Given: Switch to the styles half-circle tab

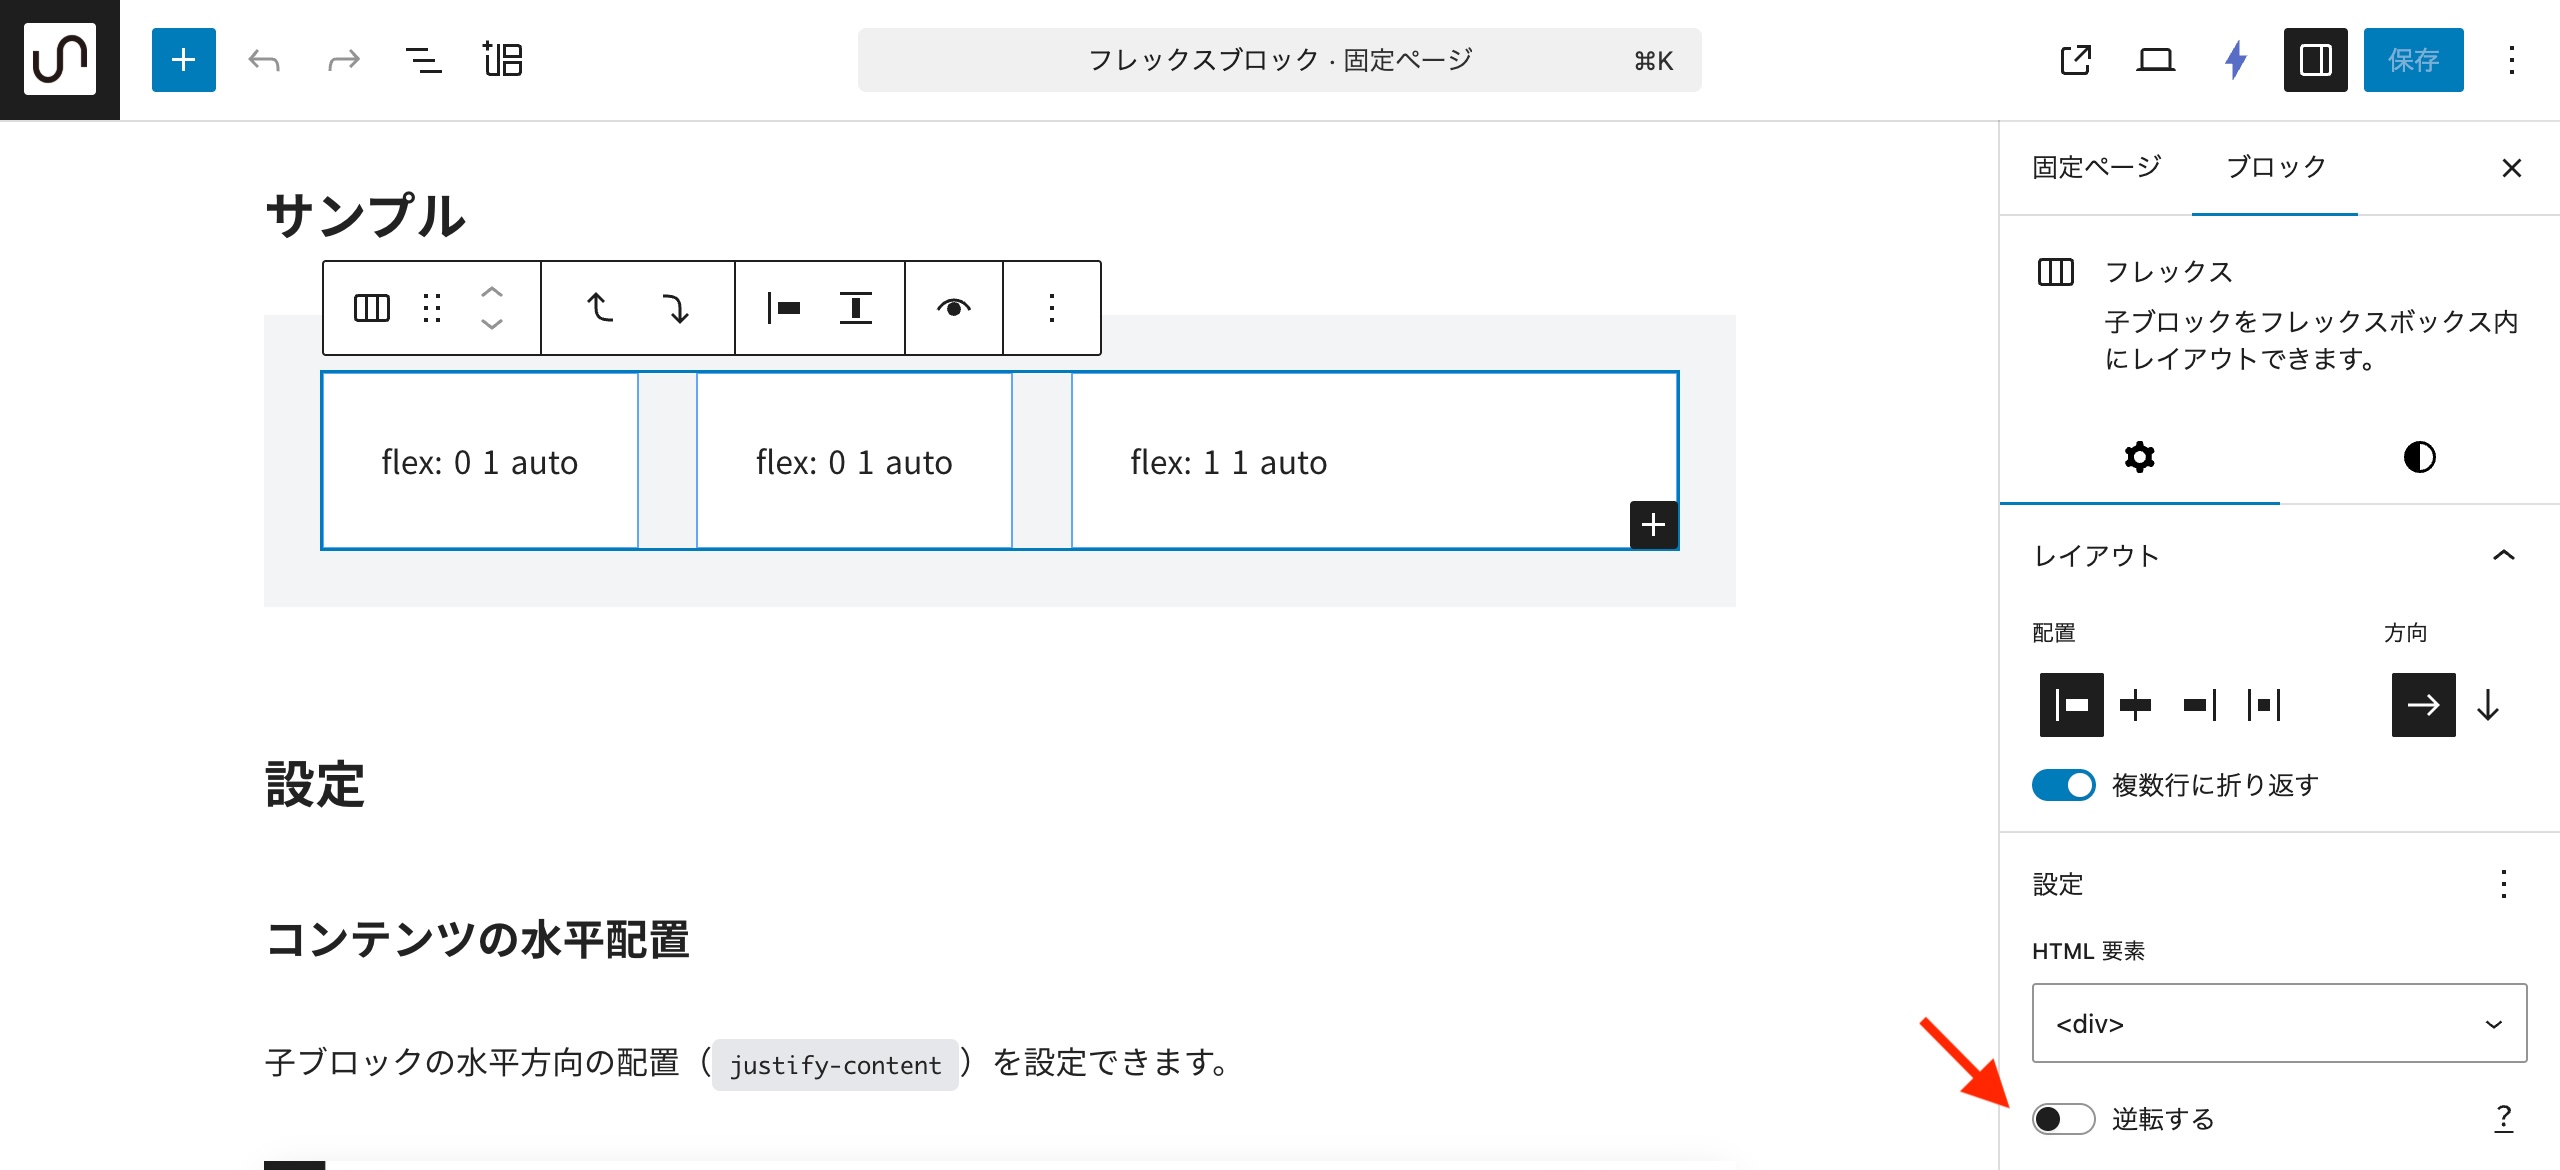Looking at the screenshot, I should coord(2419,458).
